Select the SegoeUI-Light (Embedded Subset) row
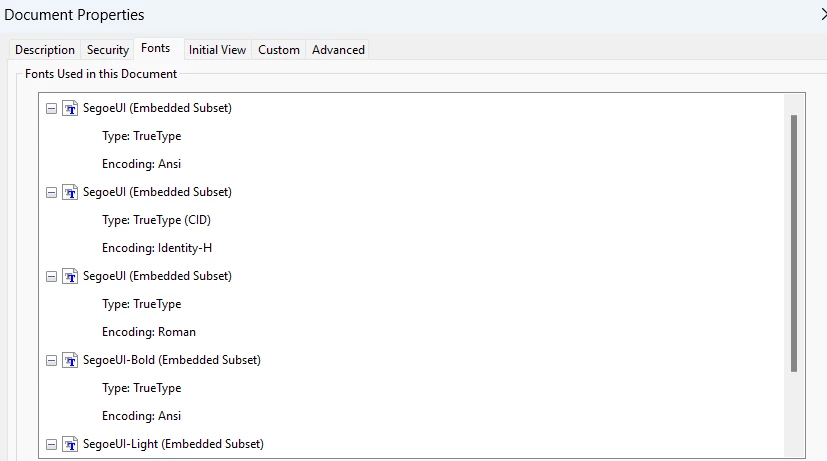827x461 pixels. (173, 444)
